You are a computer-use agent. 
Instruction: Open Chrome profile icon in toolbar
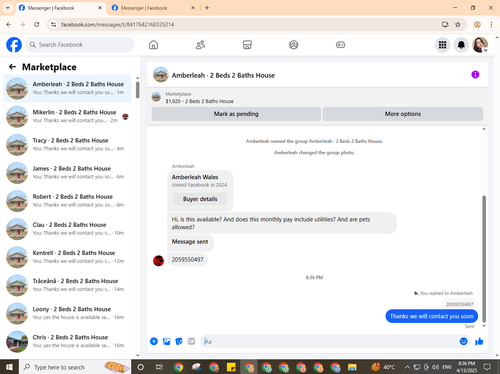[x=477, y=24]
